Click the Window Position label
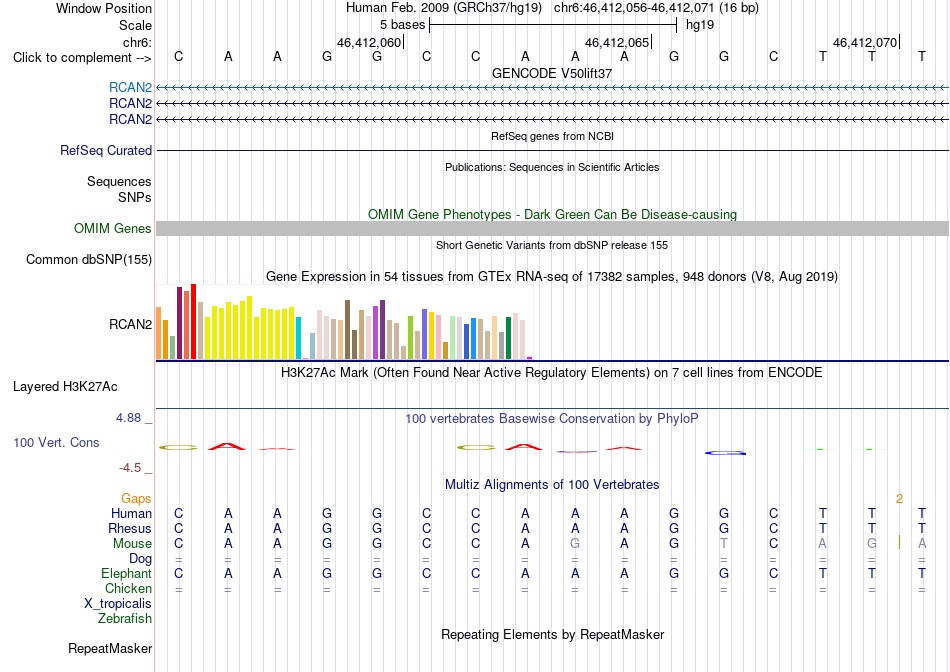950x672 pixels. click(104, 8)
